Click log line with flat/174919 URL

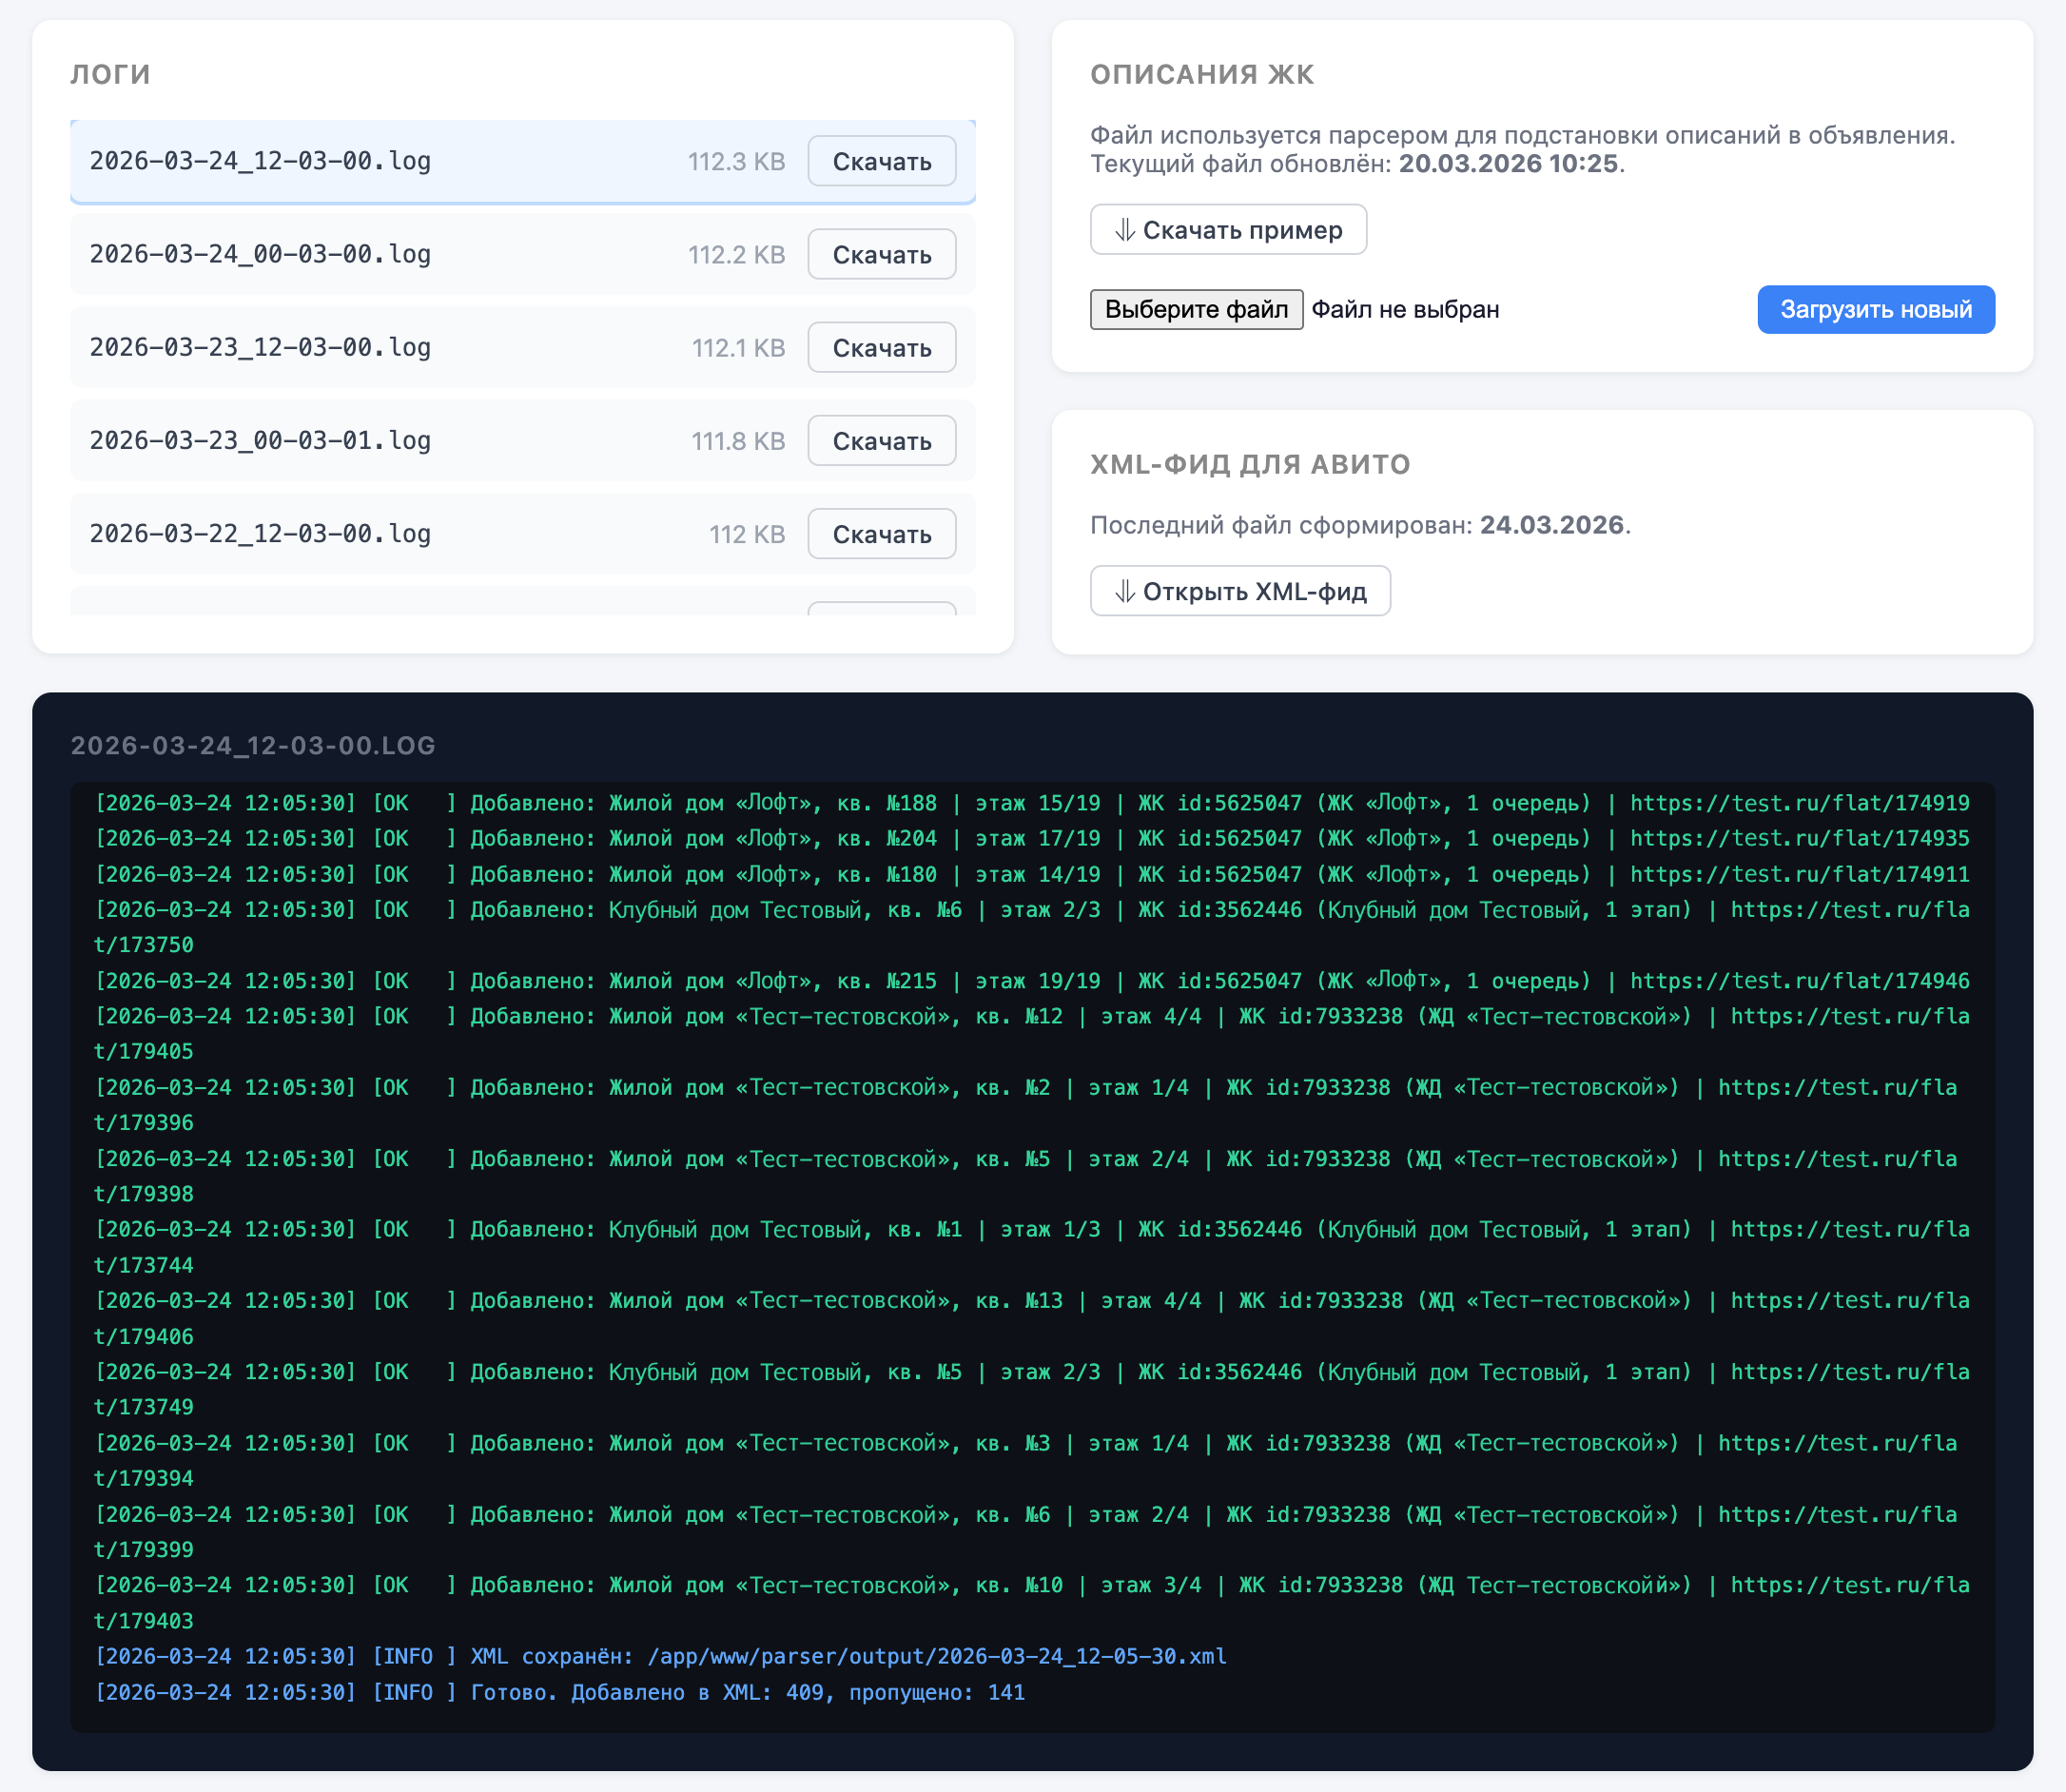coord(1030,803)
